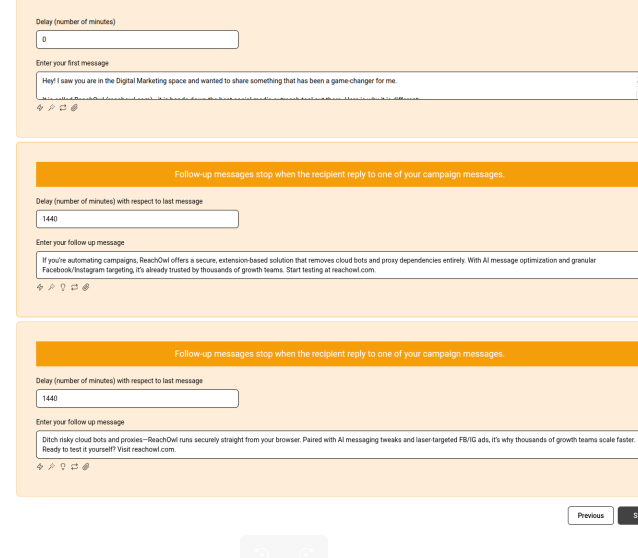Image resolution: width=638 pixels, height=558 pixels.
Task: Click magic wand icon under the first message
Action: [51, 108]
